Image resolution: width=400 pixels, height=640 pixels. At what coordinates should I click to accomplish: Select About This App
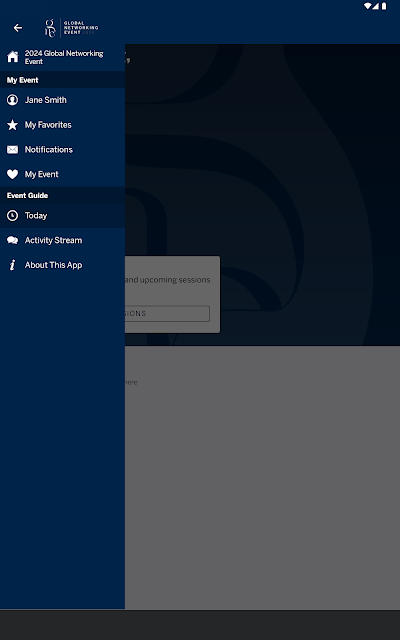point(62,265)
